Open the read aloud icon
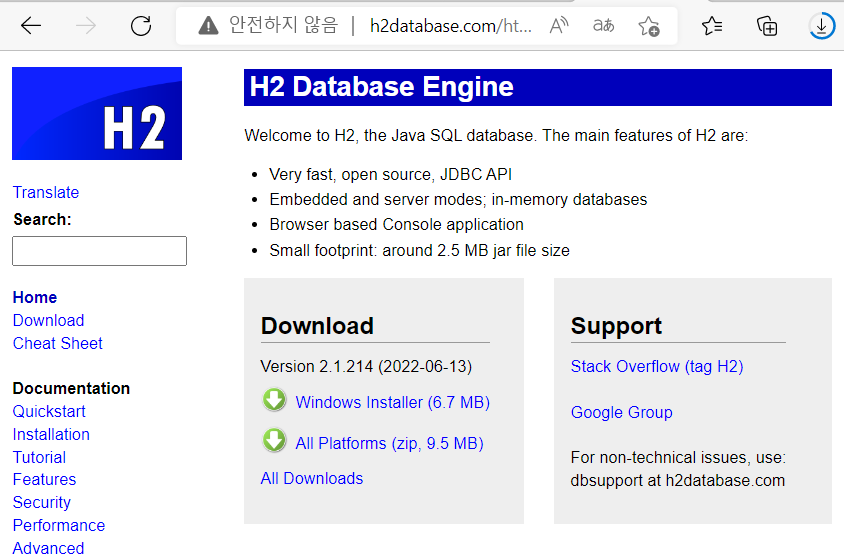 559,25
